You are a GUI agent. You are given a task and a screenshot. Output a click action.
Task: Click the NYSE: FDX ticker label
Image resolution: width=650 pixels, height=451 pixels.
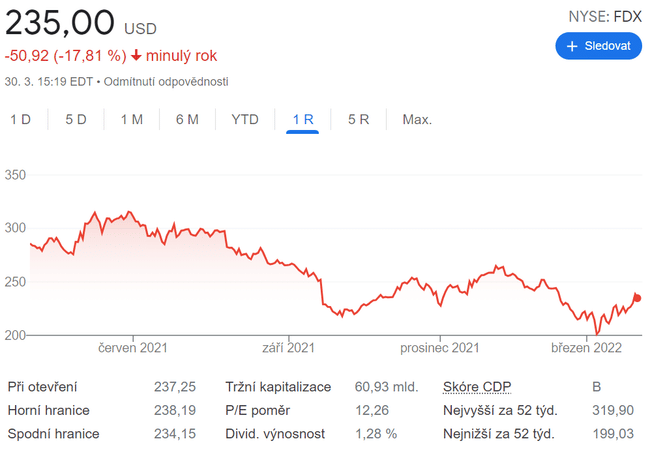pyautogui.click(x=603, y=14)
